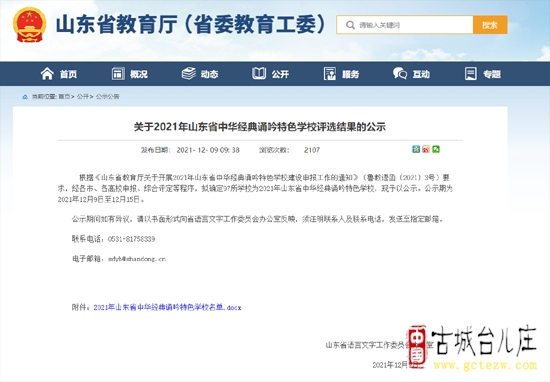Click the green WeChat share icon
550x382 pixels.
coord(436,149)
